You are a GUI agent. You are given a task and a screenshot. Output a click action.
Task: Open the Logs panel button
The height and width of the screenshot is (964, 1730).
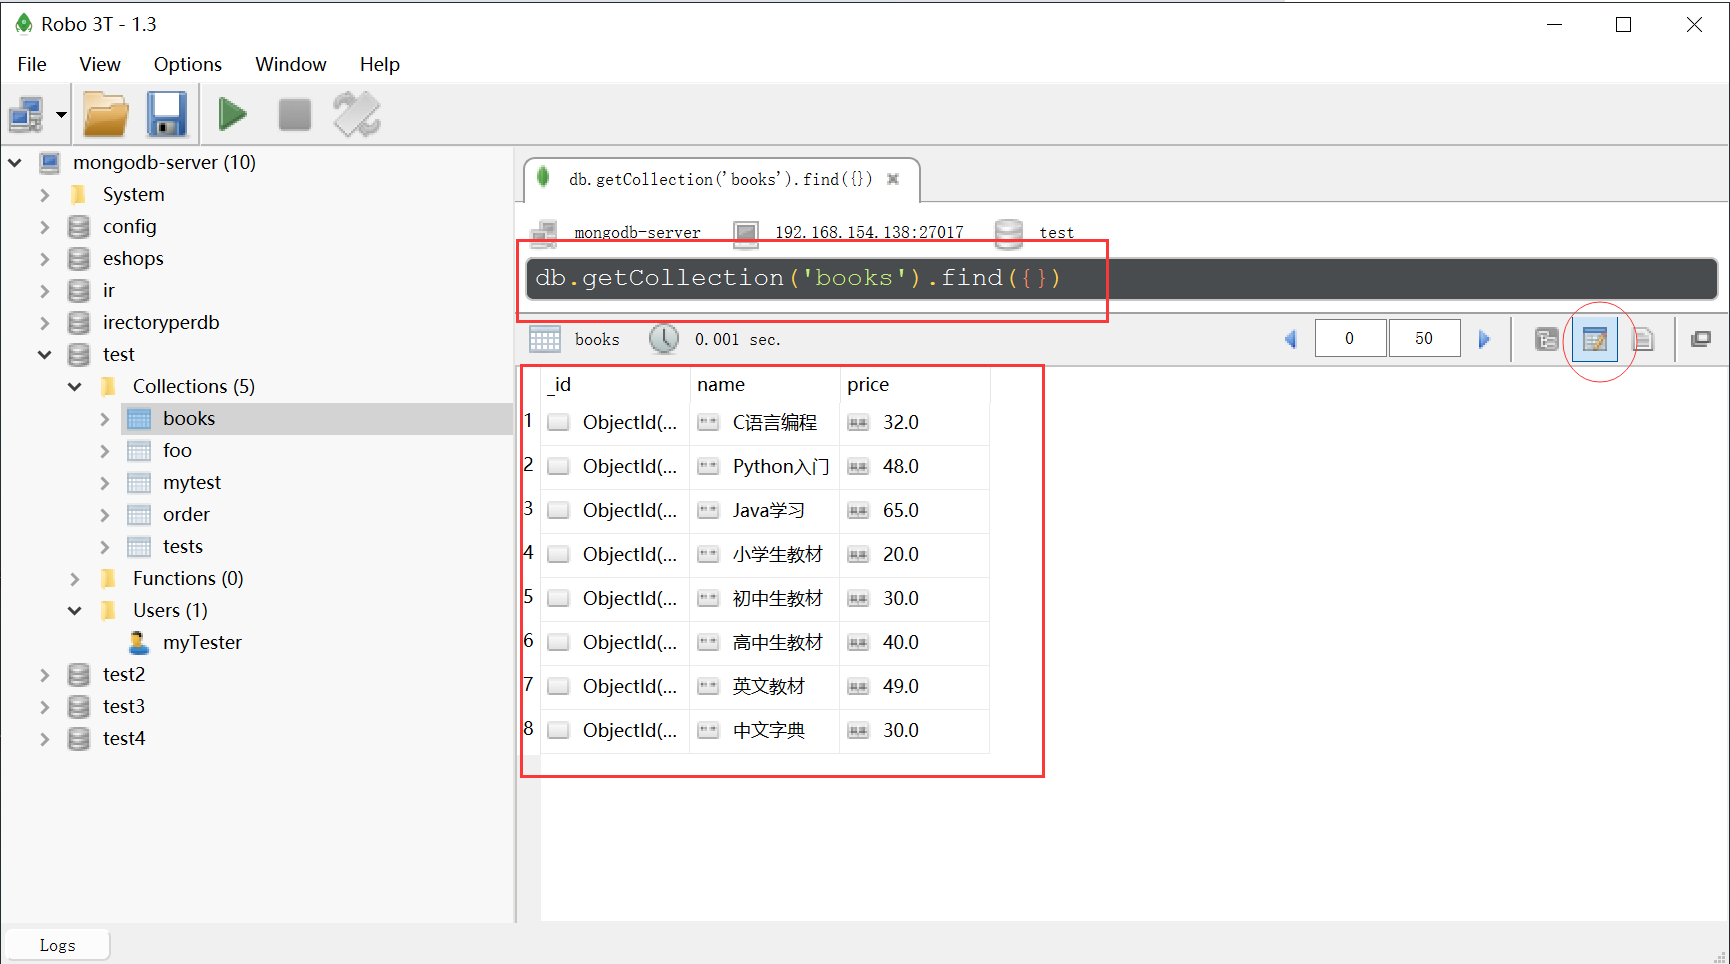(x=57, y=945)
